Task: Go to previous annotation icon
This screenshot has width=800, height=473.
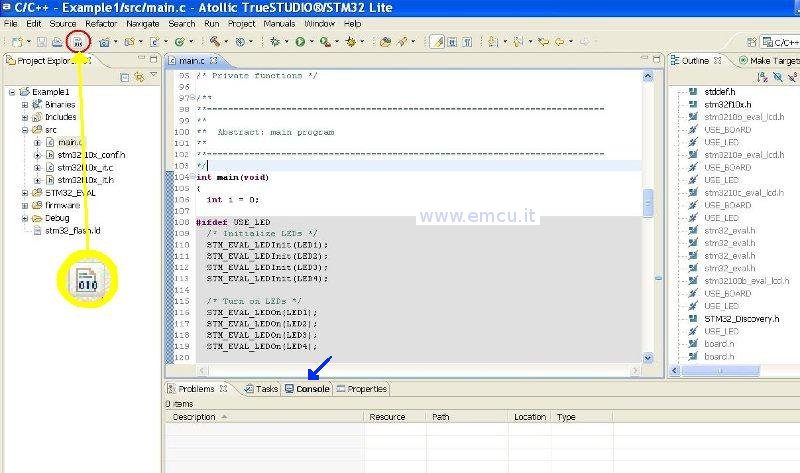Action: coord(518,42)
